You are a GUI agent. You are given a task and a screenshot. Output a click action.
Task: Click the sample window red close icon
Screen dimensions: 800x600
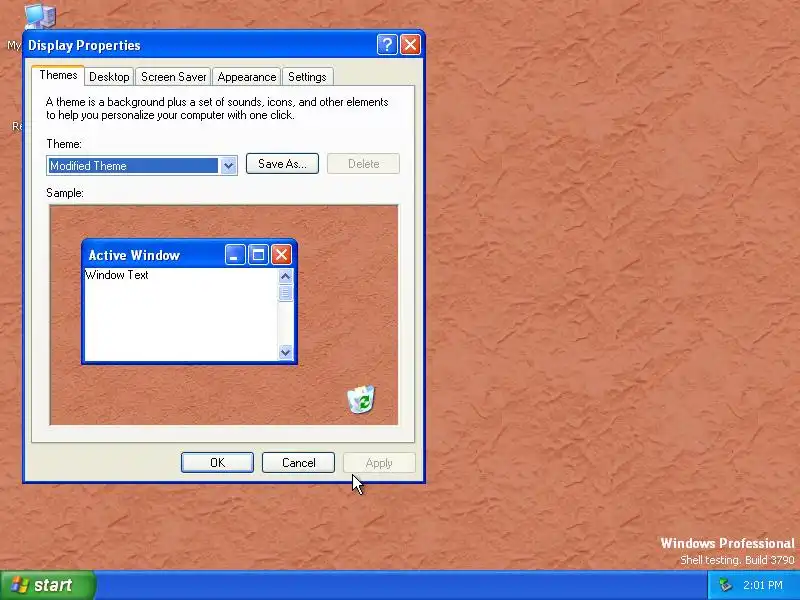click(281, 255)
